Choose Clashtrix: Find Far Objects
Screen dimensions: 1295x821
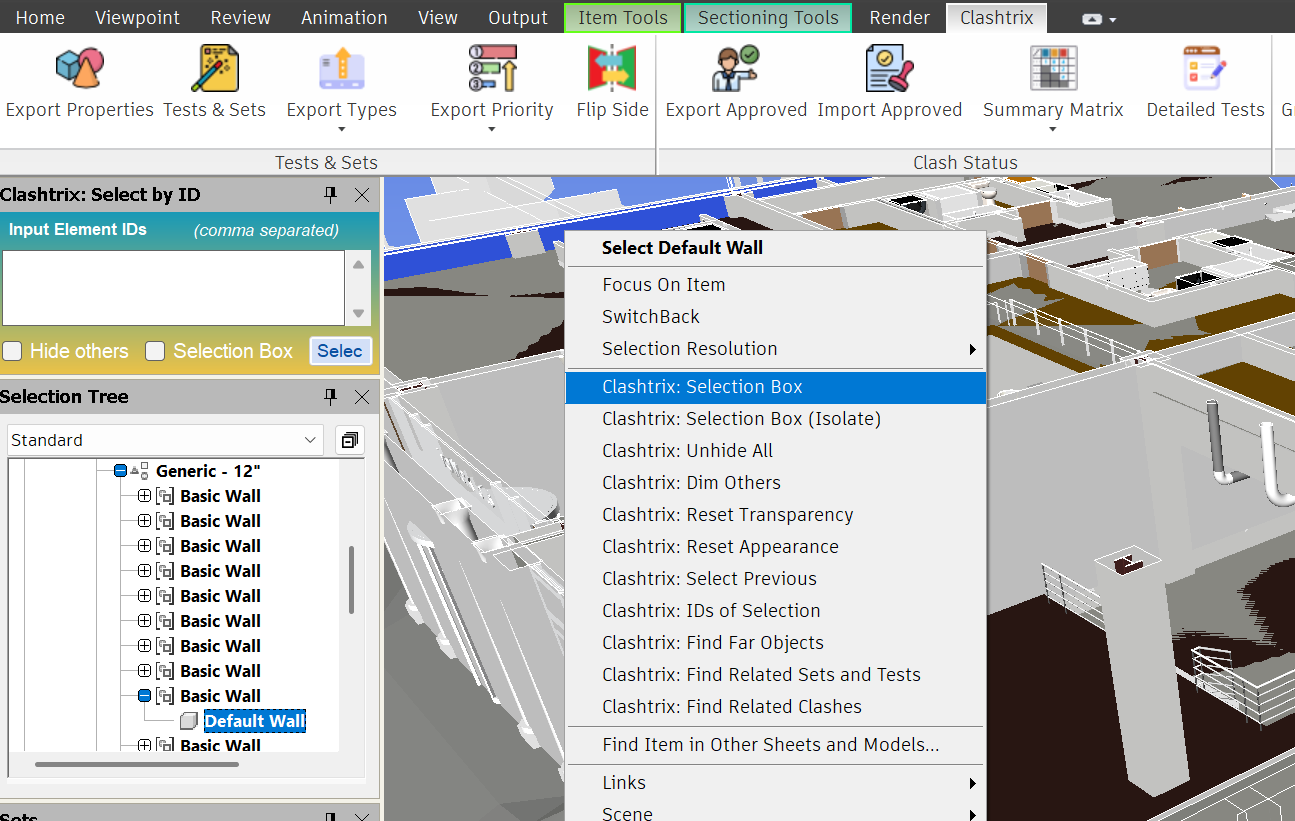(776, 643)
